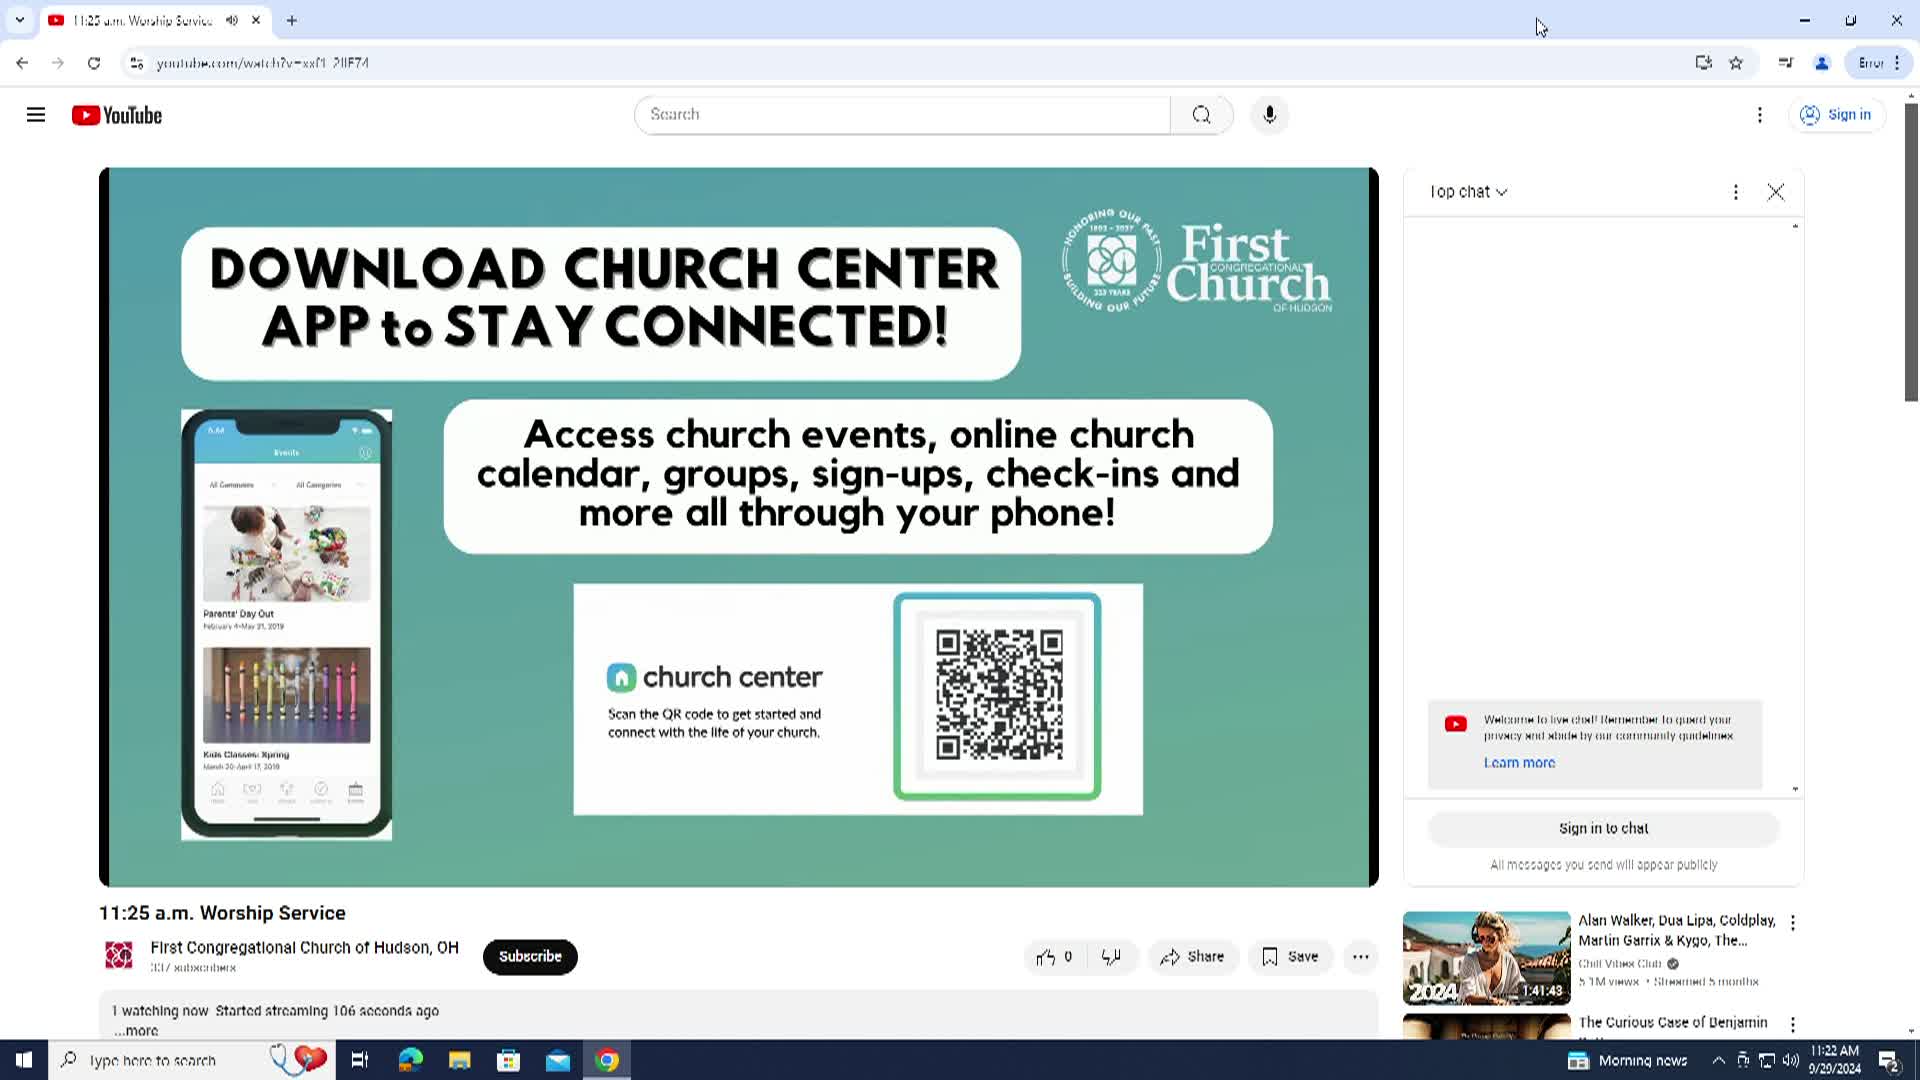Open live chat options menu
The width and height of the screenshot is (1920, 1080).
click(1736, 192)
